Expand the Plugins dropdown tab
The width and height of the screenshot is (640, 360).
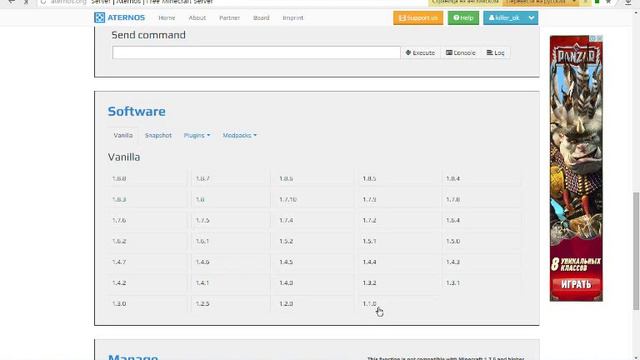tap(197, 135)
